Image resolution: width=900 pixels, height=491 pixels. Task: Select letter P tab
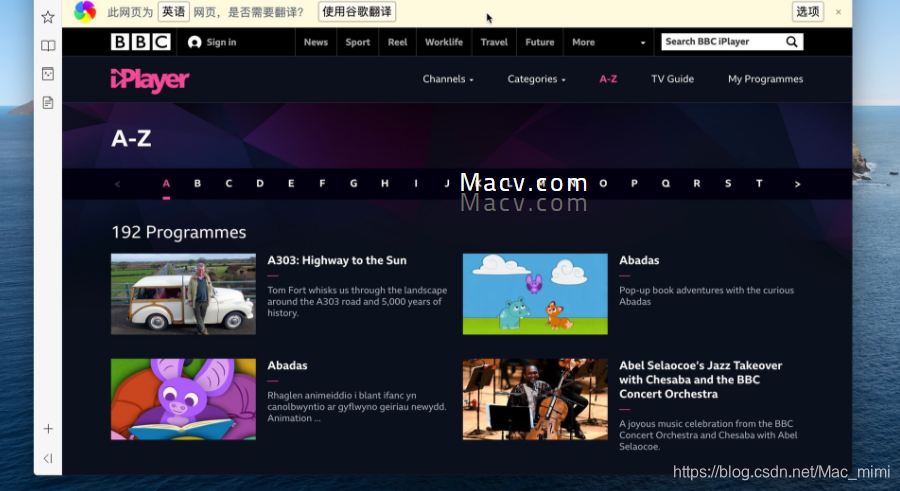coord(634,184)
